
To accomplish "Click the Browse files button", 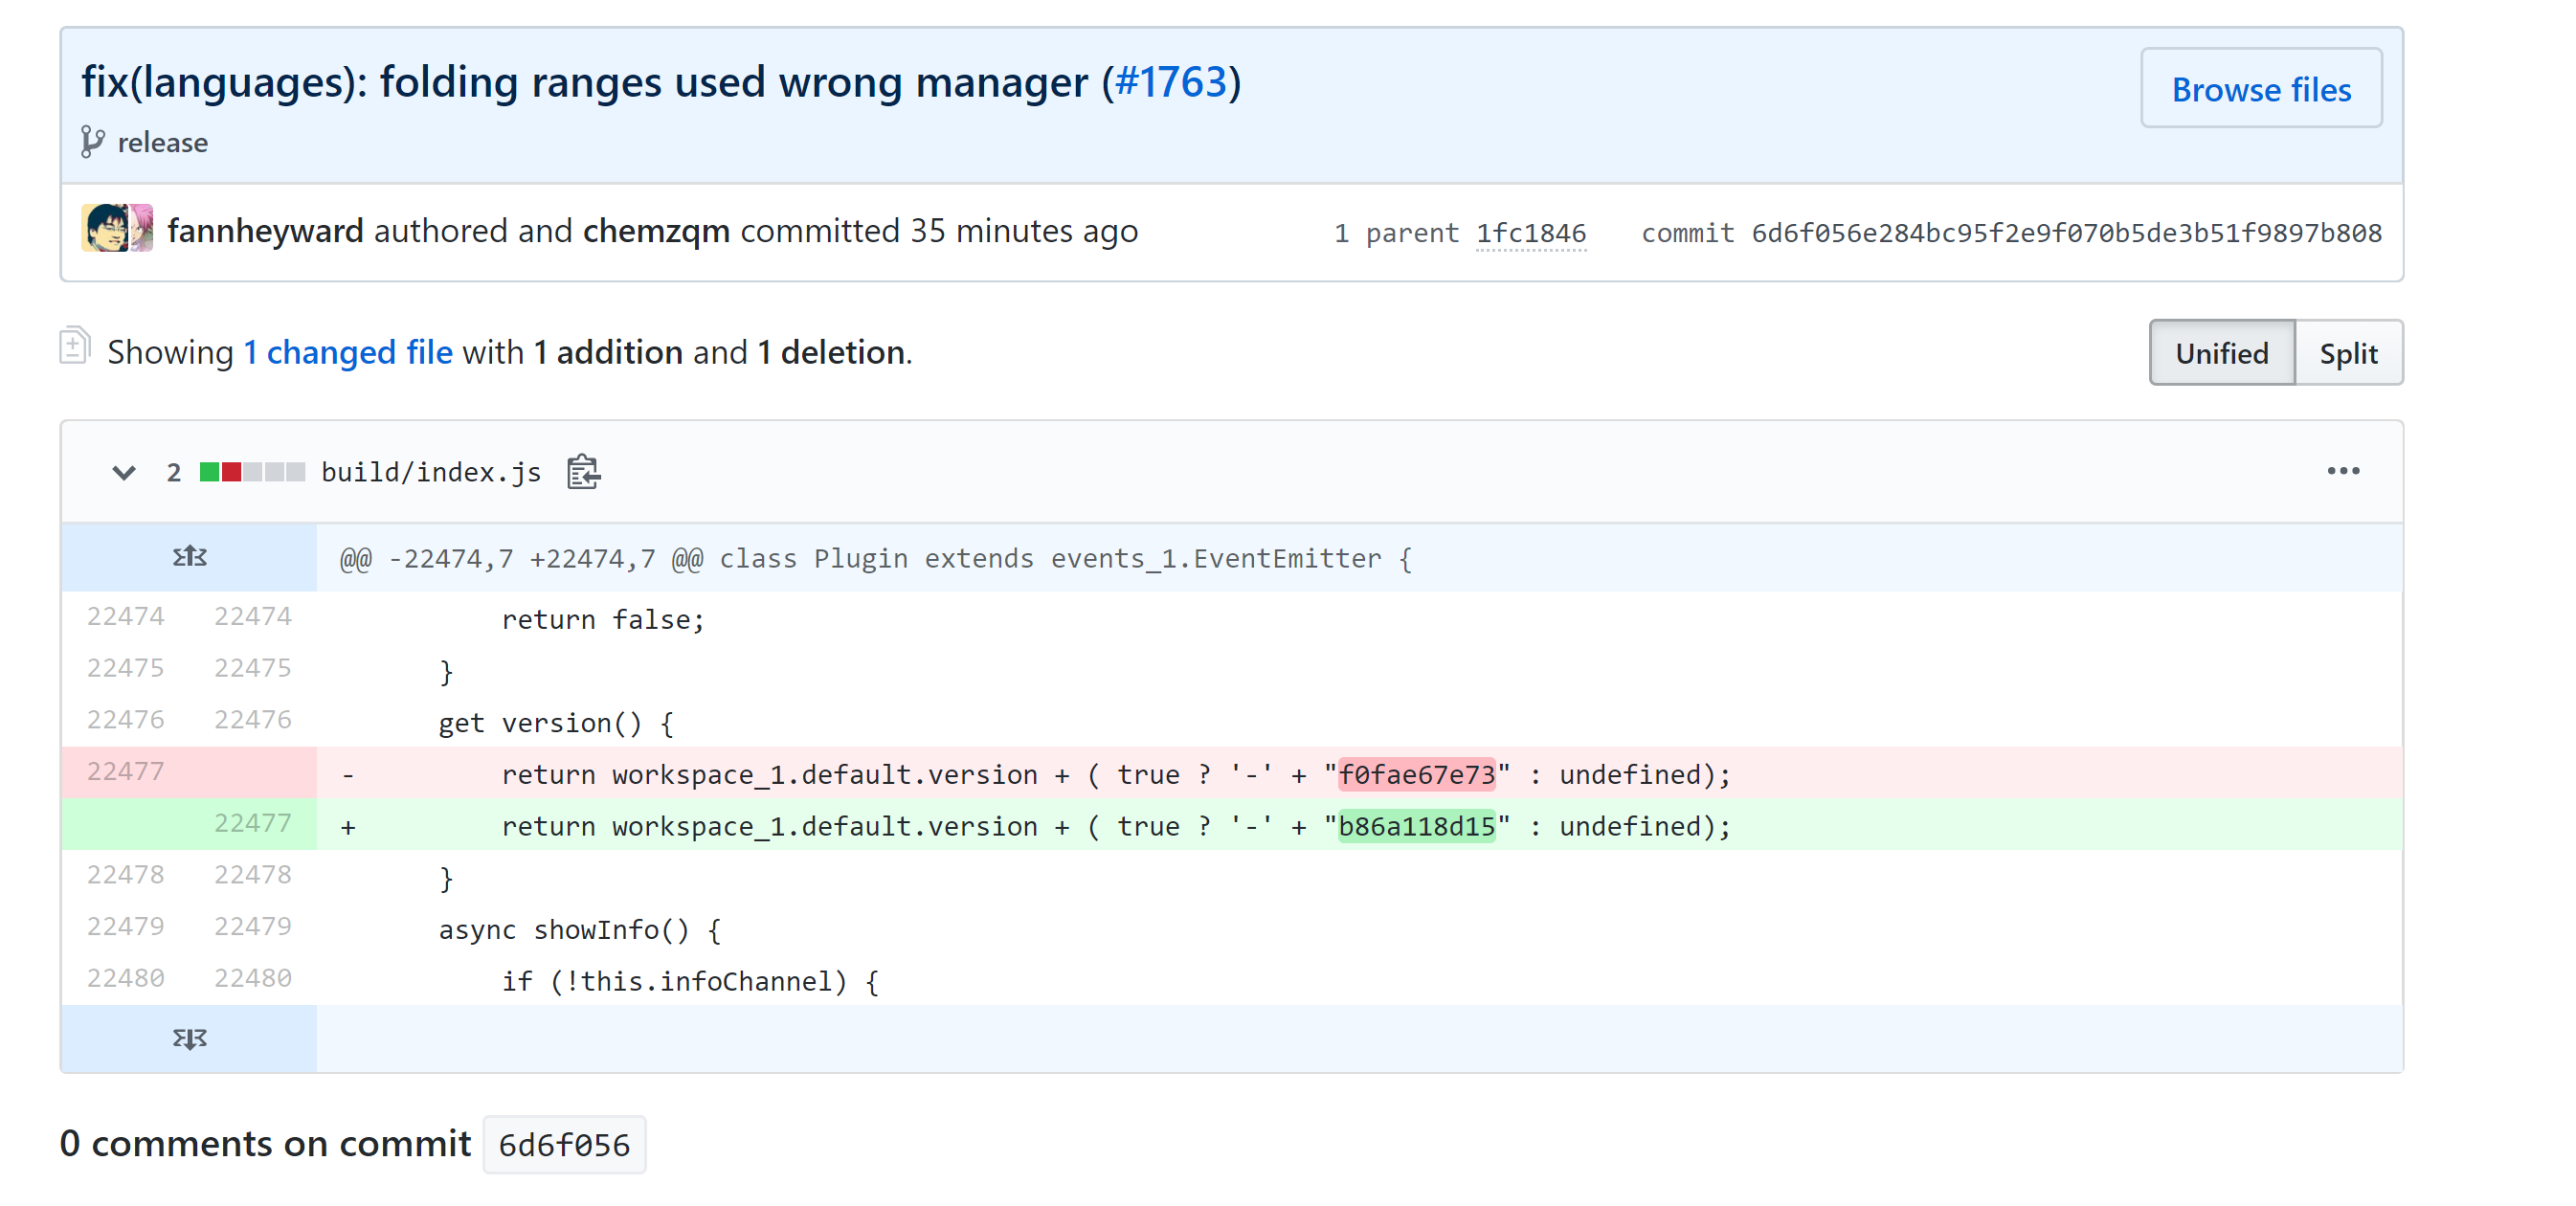I will tap(2261, 89).
